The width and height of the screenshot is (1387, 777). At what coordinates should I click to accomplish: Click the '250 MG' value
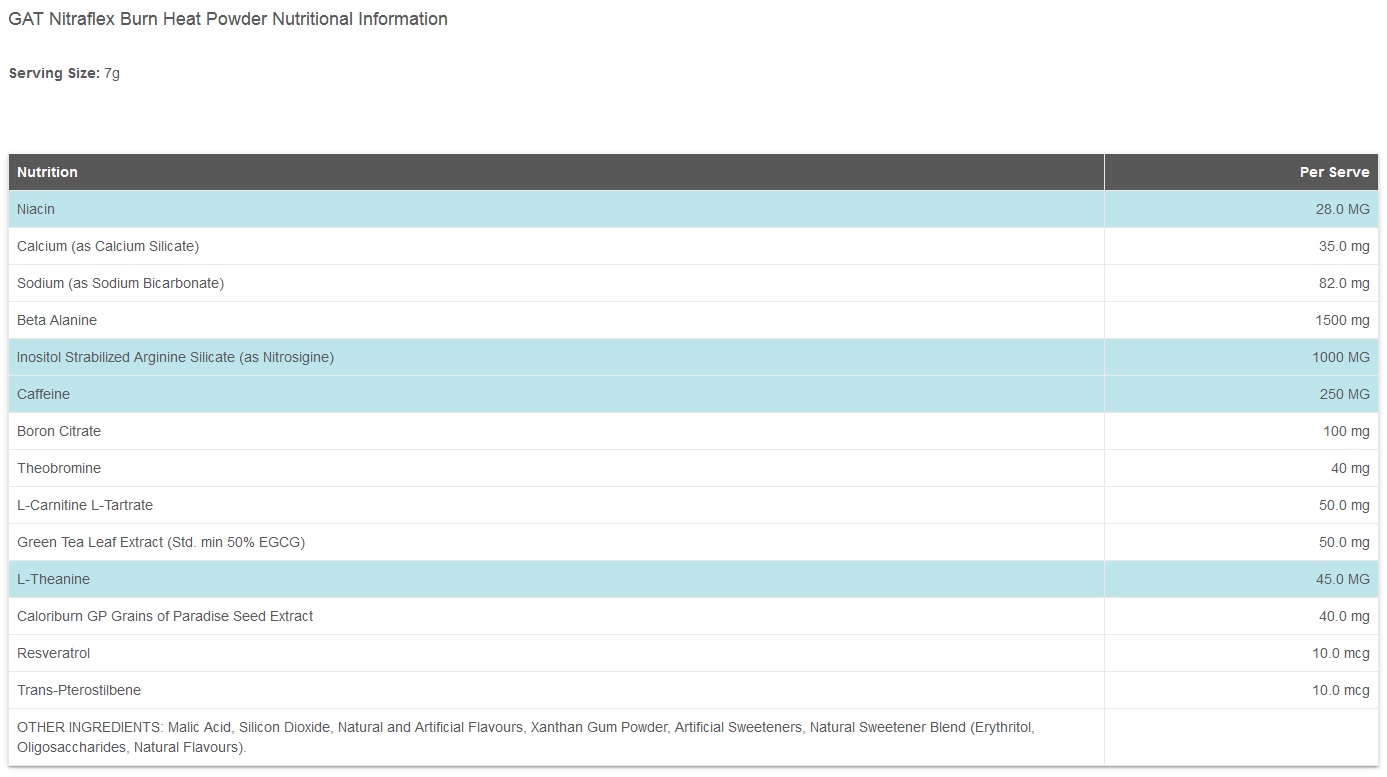[1345, 394]
